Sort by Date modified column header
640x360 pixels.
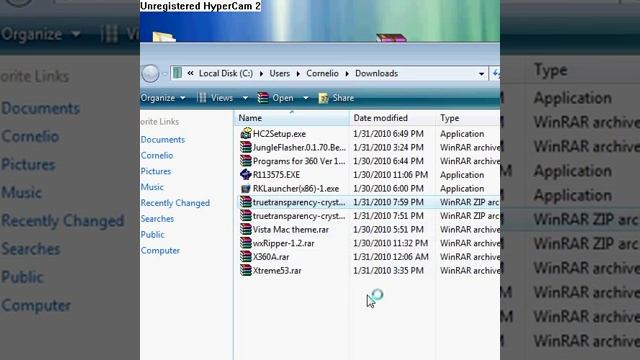392,118
